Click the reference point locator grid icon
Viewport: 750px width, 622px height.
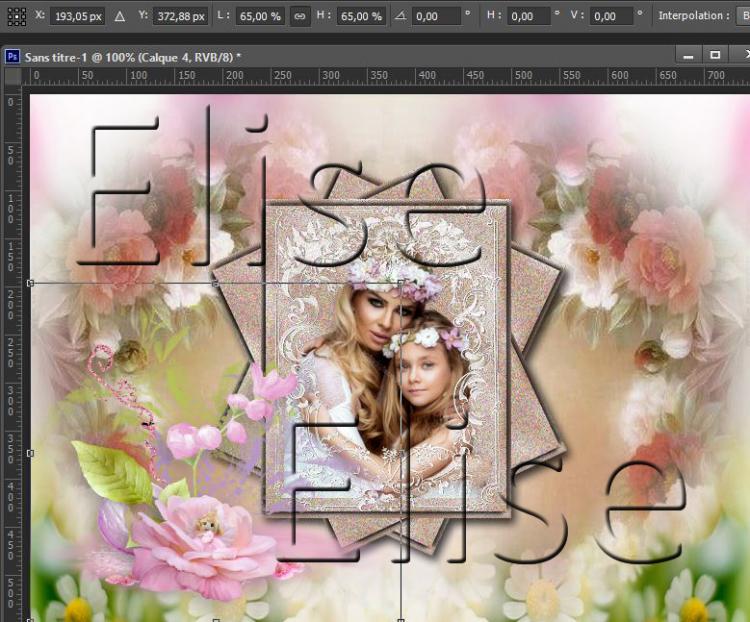(x=16, y=16)
